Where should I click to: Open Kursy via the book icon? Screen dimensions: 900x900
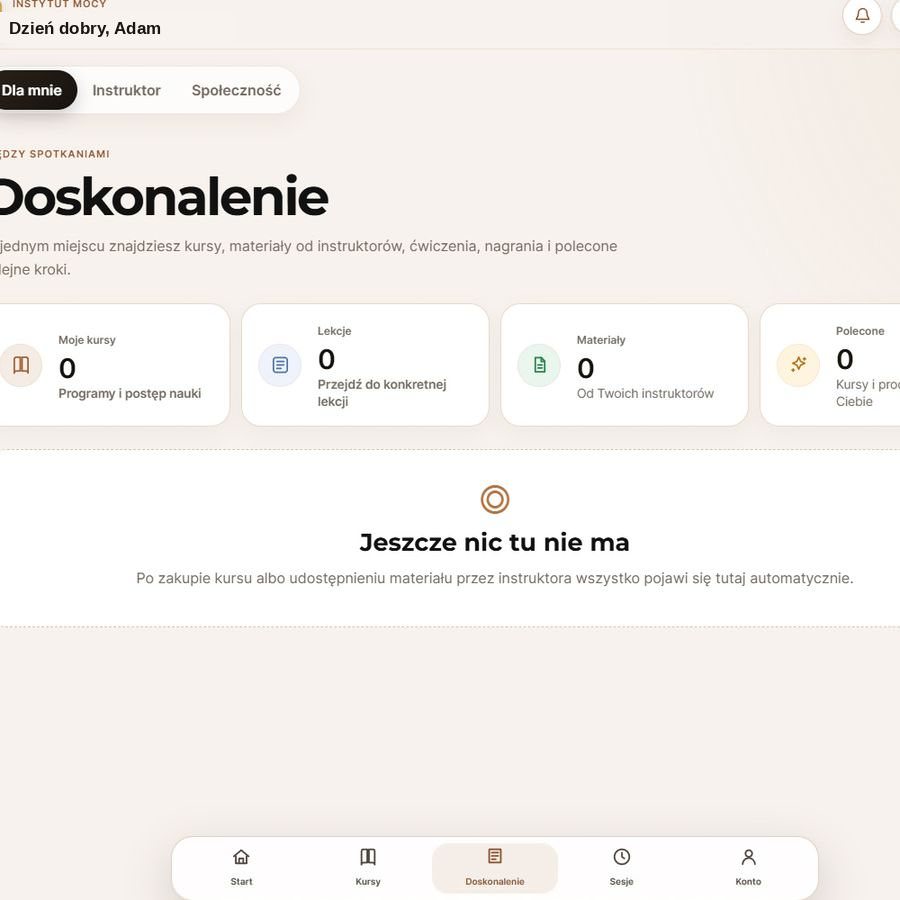pos(368,857)
